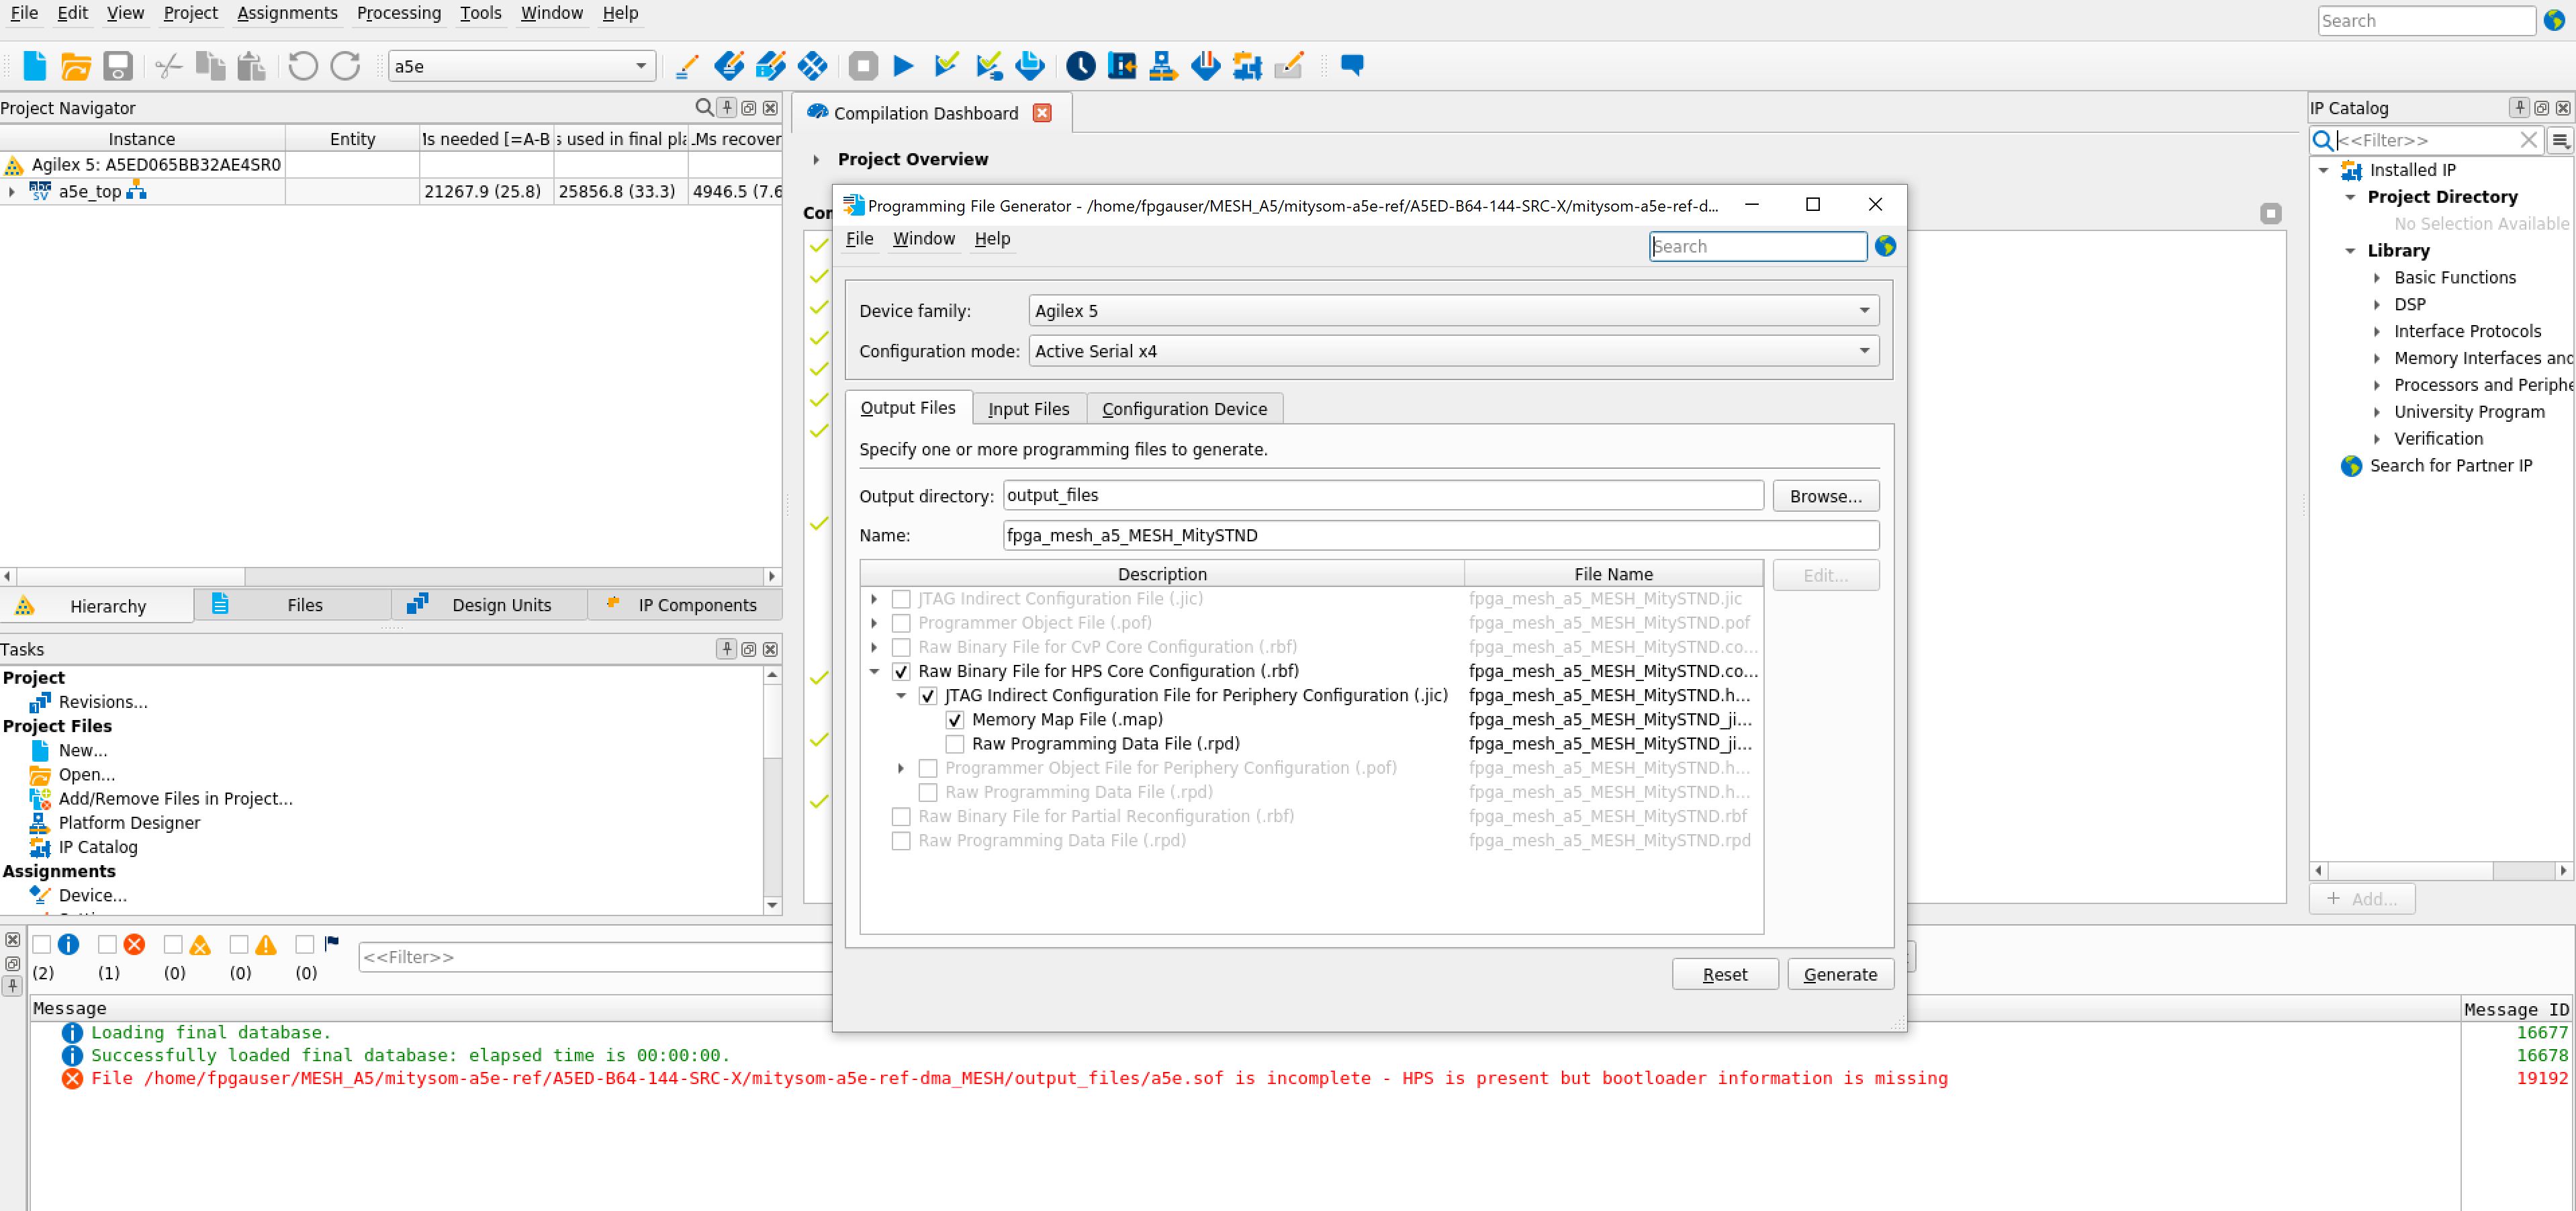Click the Chip Planner diamond grid icon

click(x=812, y=66)
